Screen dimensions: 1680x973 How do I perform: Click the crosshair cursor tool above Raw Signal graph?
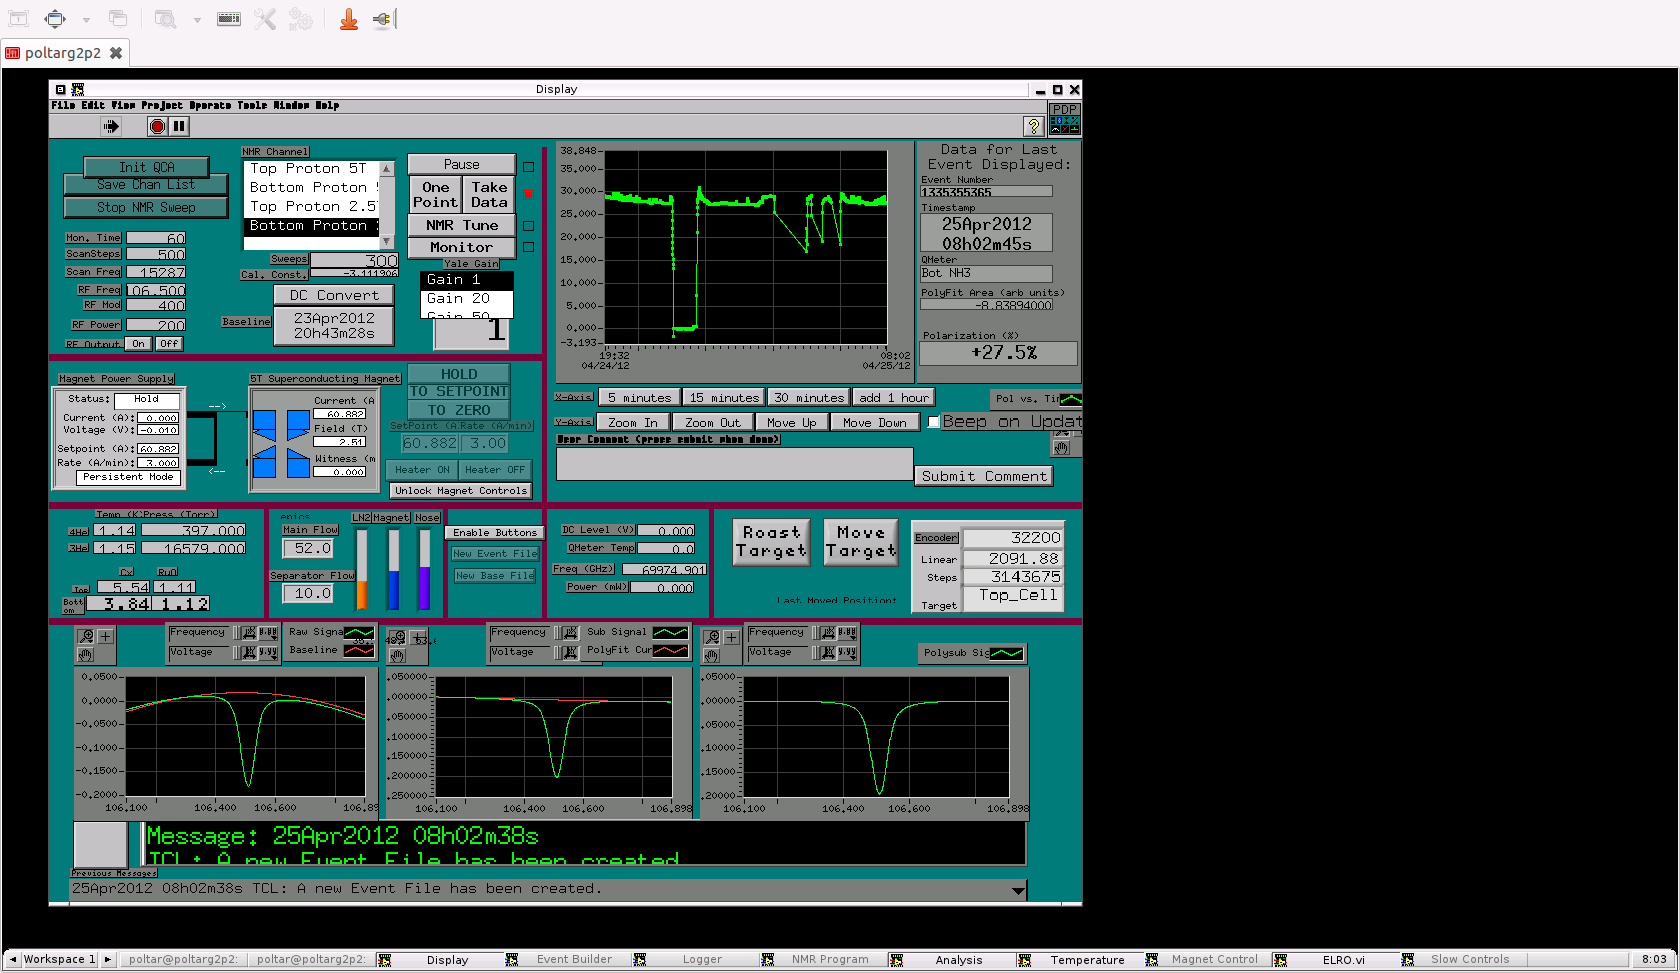point(105,636)
